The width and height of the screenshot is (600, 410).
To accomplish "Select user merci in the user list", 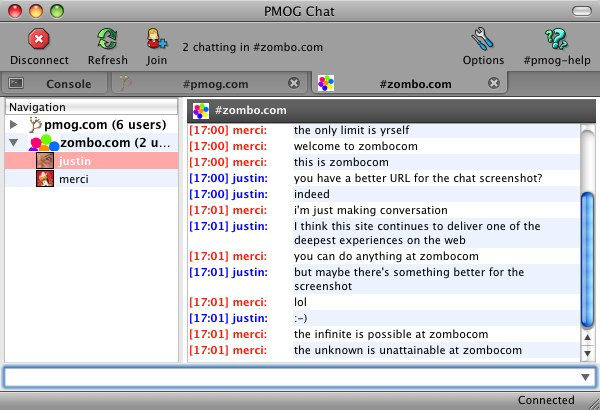I will click(91, 179).
